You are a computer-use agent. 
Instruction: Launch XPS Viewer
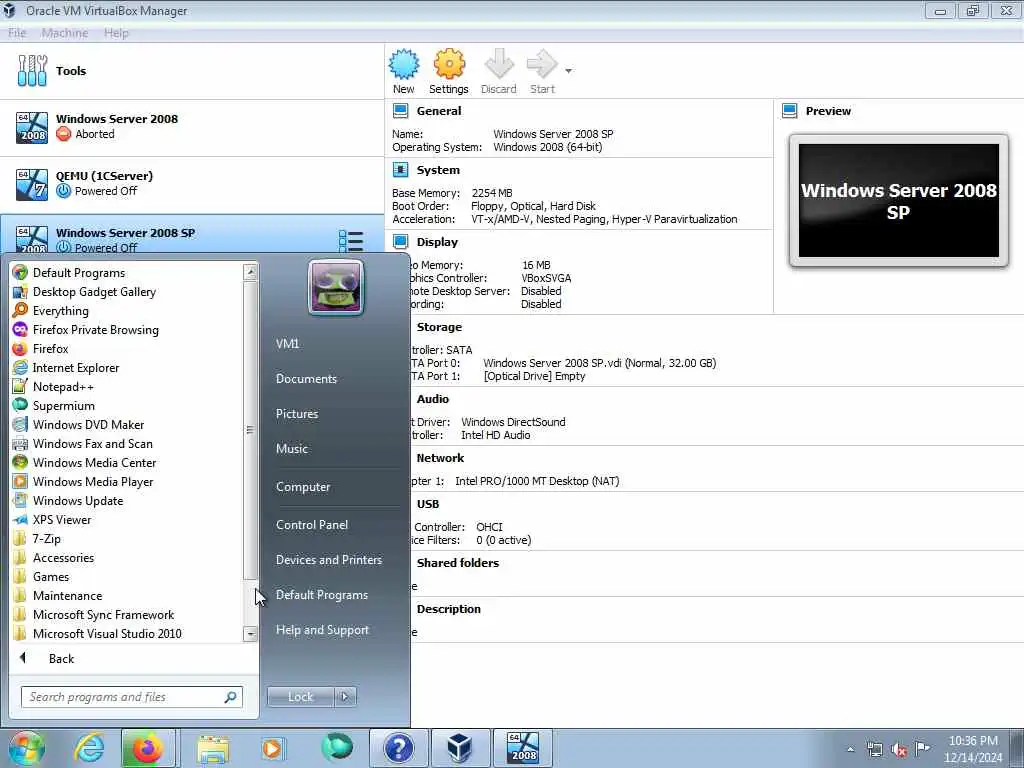point(127,519)
